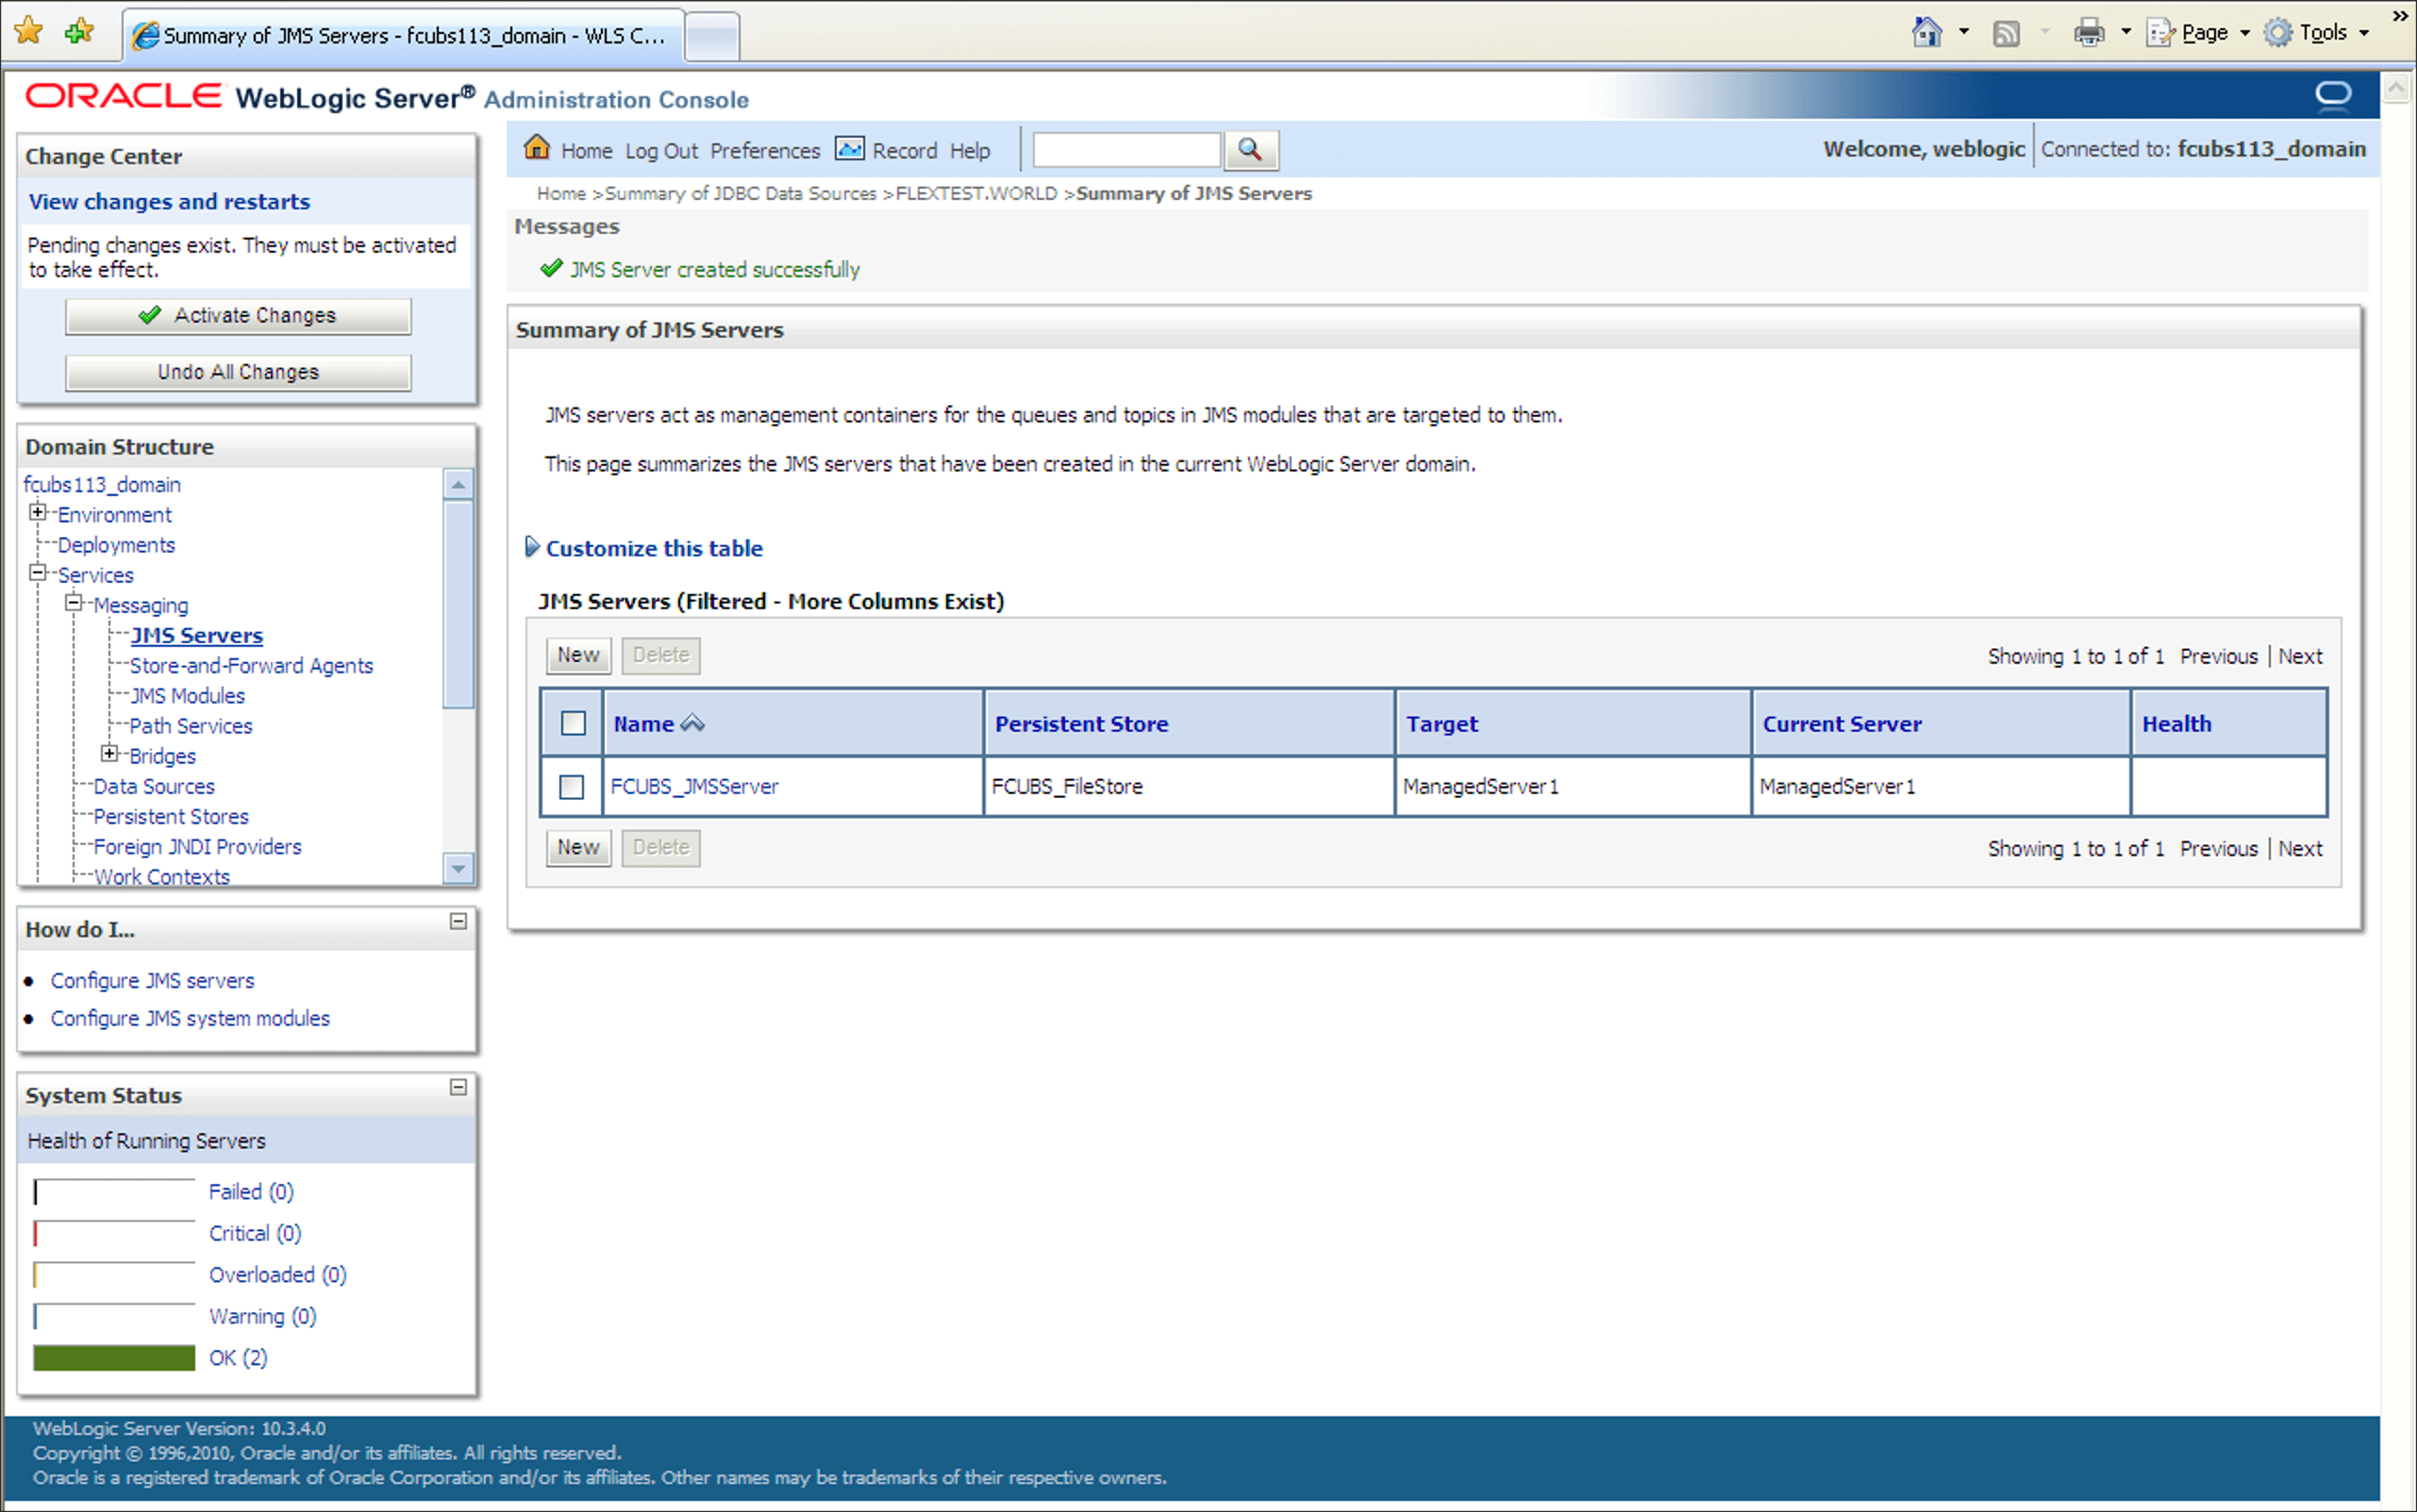The image size is (2417, 1512).
Task: Click the browser RSS feeds icon
Action: click(x=2005, y=33)
